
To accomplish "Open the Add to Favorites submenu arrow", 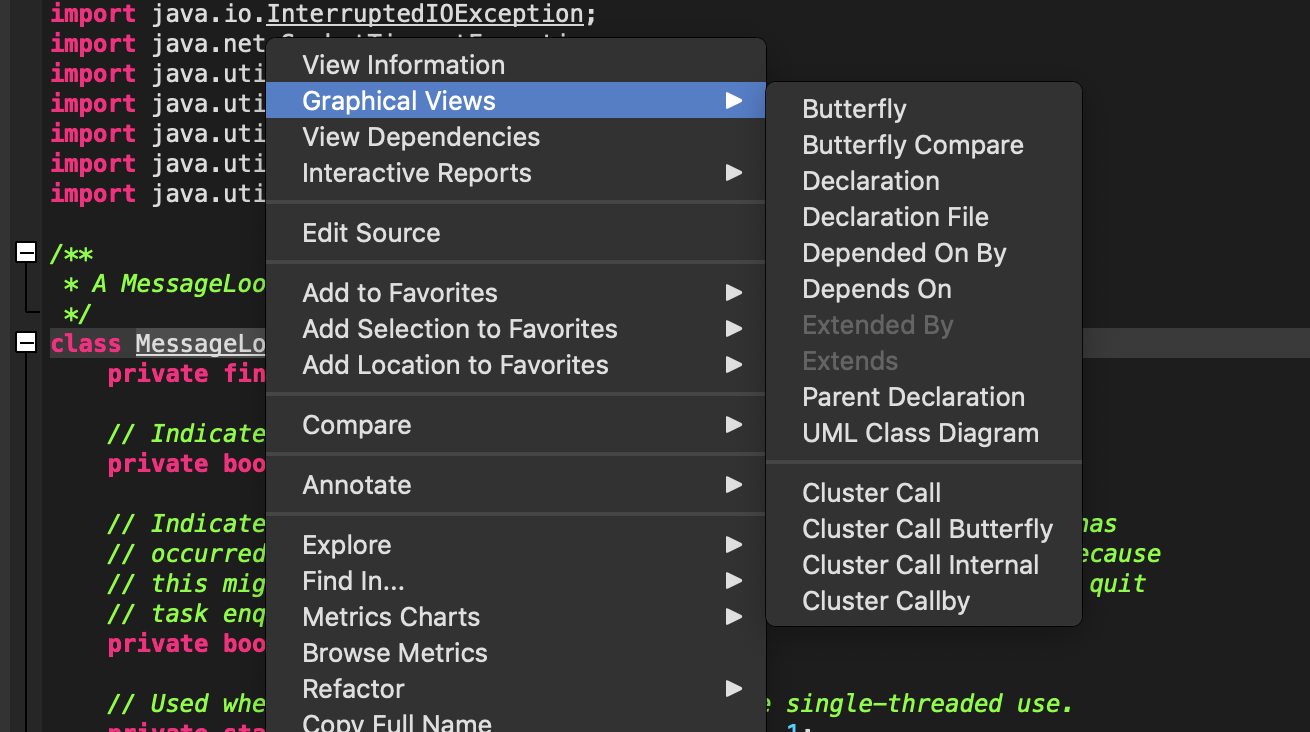I will 734,293.
